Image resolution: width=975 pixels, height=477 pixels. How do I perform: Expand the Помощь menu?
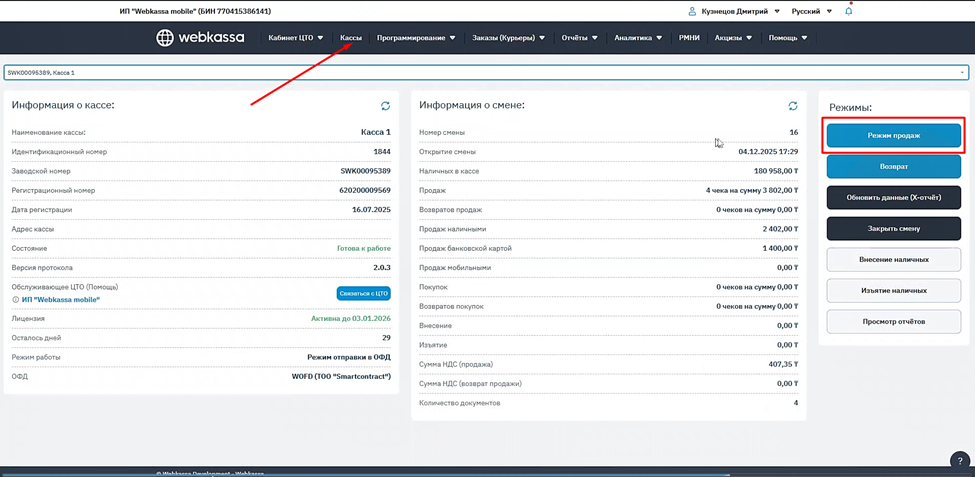[788, 38]
